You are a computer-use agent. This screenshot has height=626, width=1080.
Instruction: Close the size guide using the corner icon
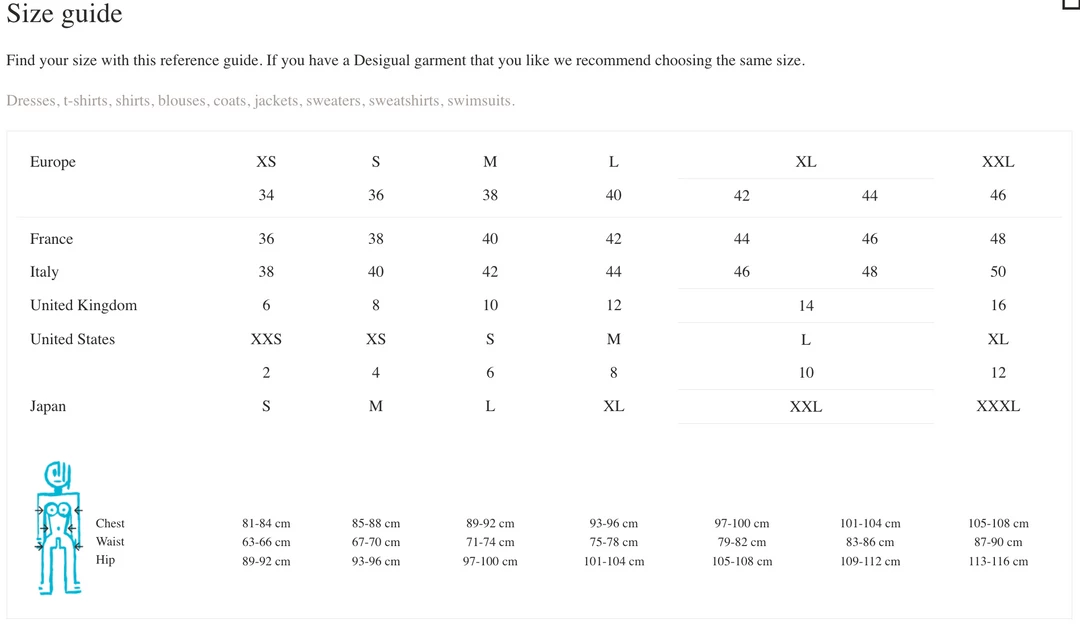pos(1071,4)
